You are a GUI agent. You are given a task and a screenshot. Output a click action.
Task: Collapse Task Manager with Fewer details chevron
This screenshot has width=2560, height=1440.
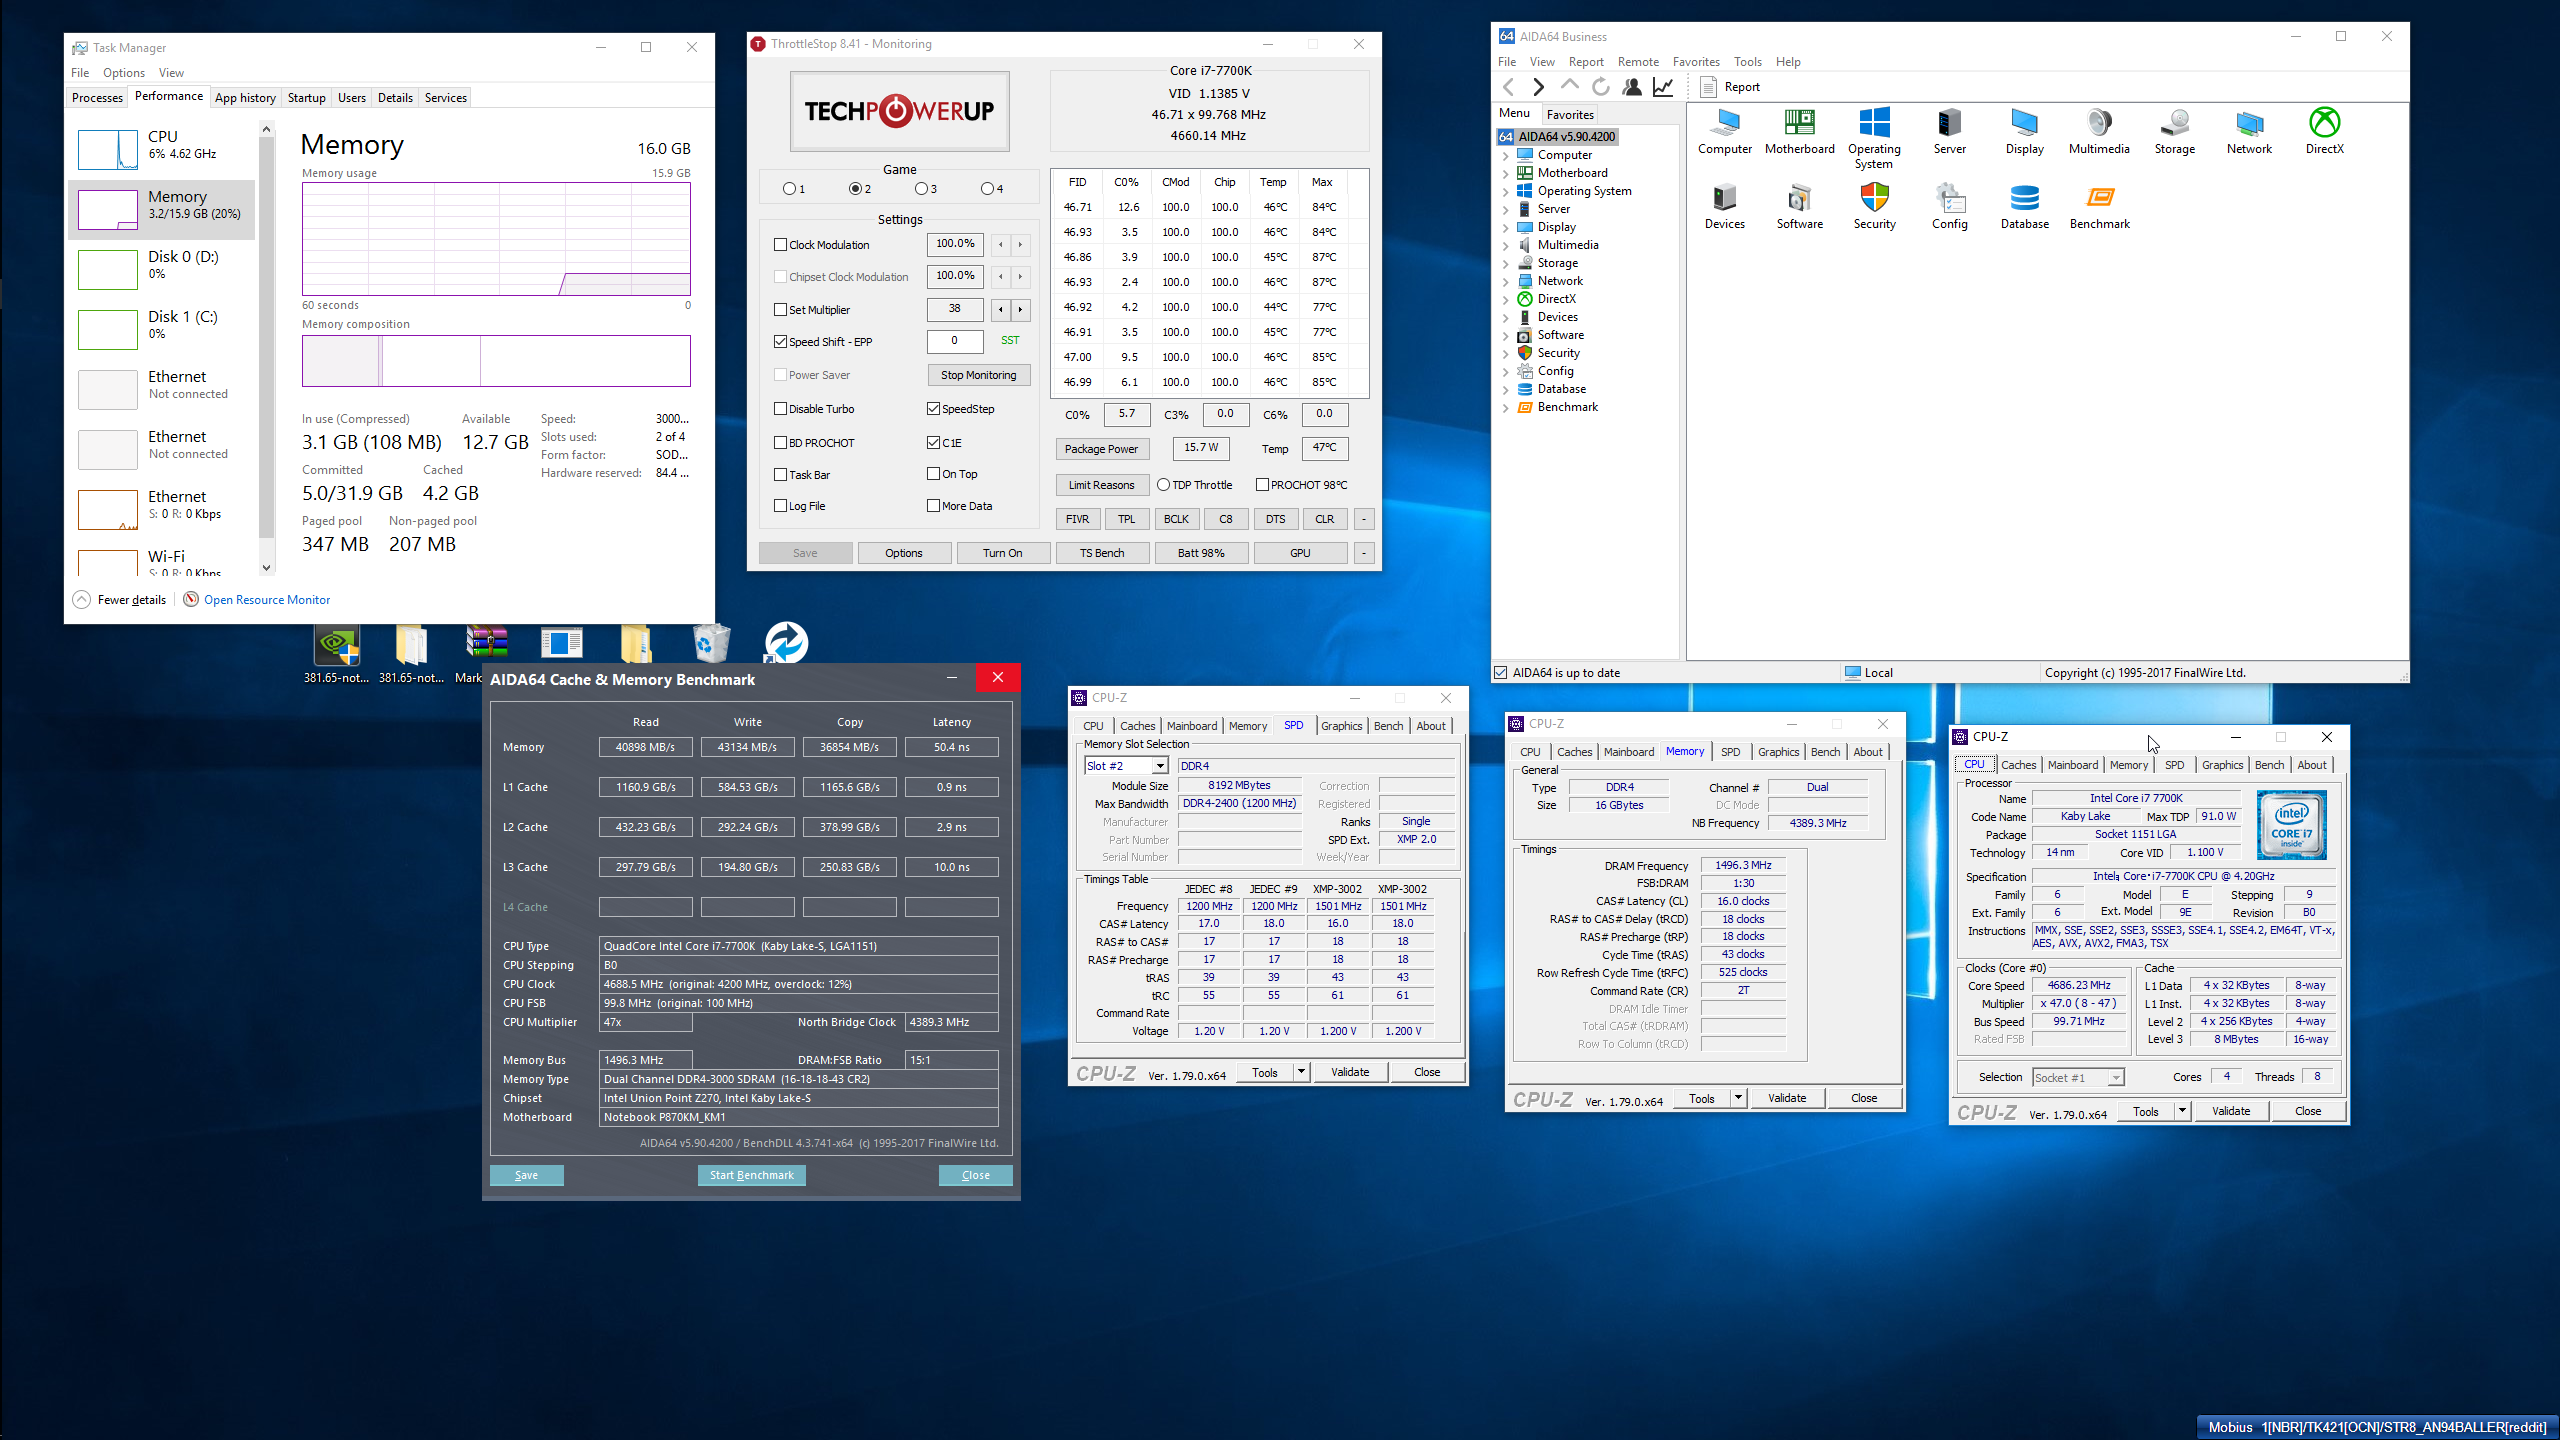tap(81, 599)
